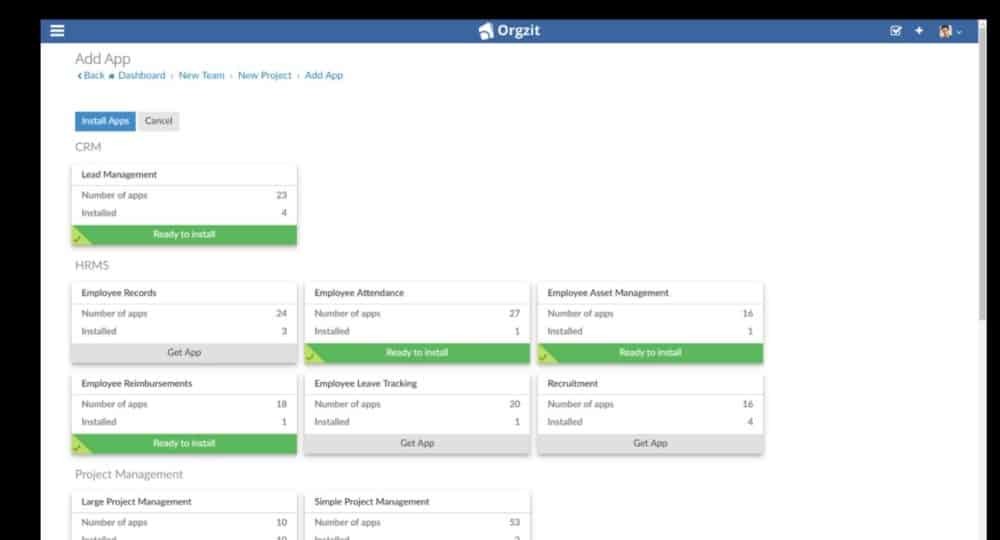This screenshot has height=540, width=1000.
Task: Open the tasks checklist icon in header
Action: point(896,31)
